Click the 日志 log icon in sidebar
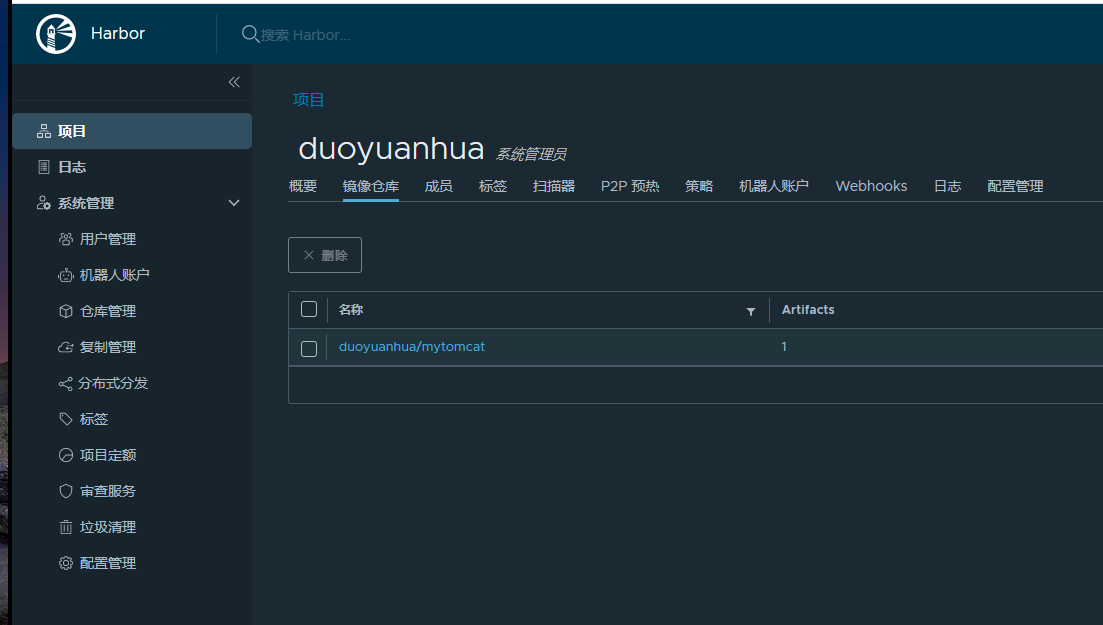 [44, 167]
